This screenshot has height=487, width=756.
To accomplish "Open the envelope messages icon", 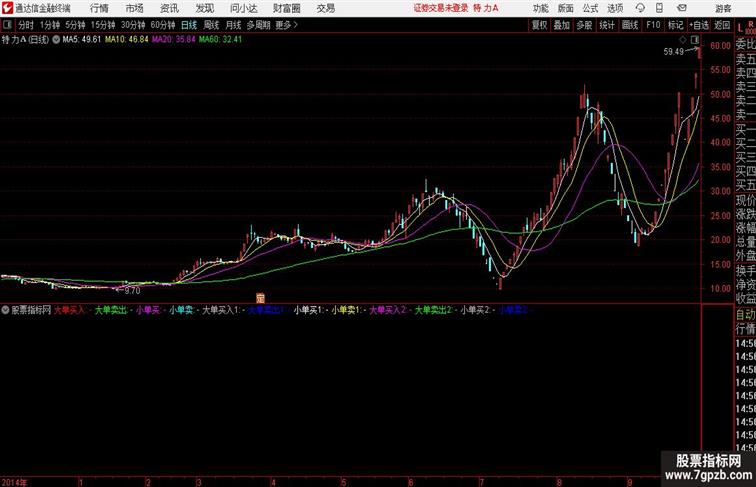I will (x=682, y=8).
